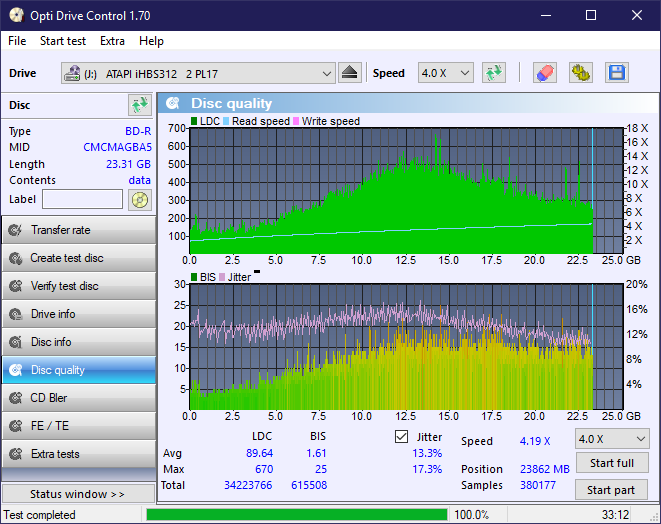Viewport: 661px width, 524px height.
Task: Open the Start test menu
Action: (63, 41)
